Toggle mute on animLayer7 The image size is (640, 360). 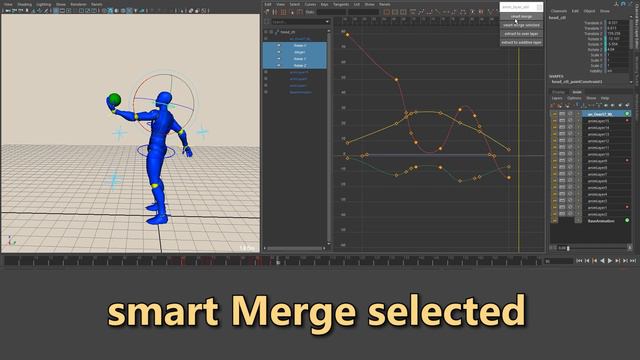pyautogui.click(x=570, y=174)
